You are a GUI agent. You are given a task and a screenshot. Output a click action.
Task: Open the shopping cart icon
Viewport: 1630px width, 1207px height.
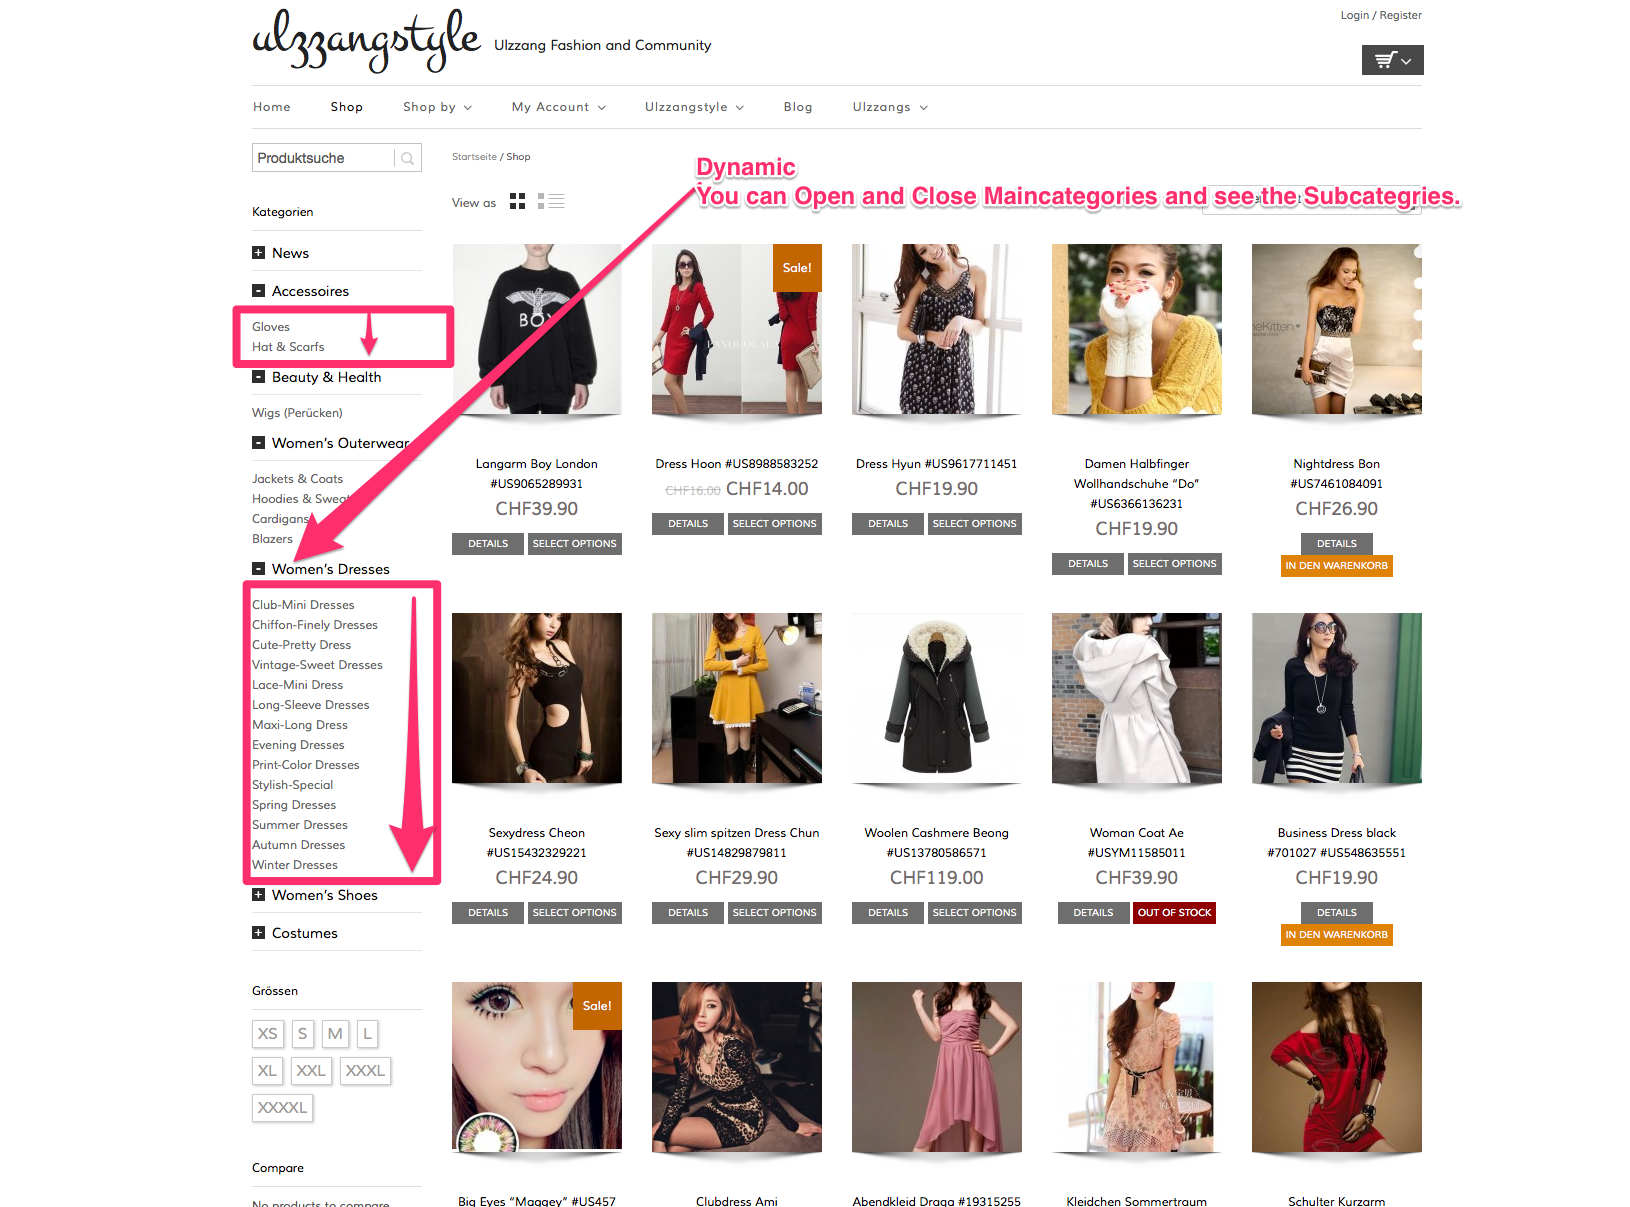[x=1391, y=60]
